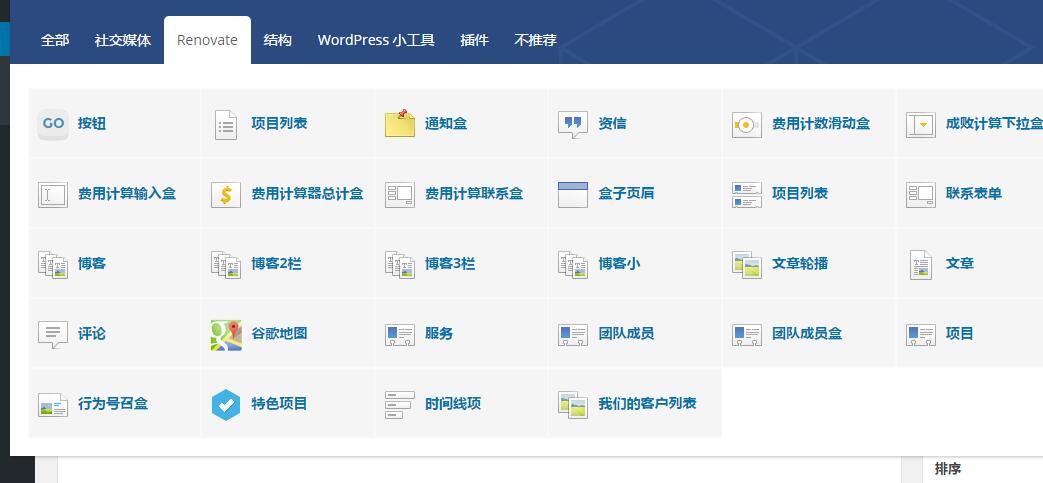Viewport: 1043px width, 483px height.
Task: Add the 按钮 element via its label
Action: pyautogui.click(x=92, y=124)
